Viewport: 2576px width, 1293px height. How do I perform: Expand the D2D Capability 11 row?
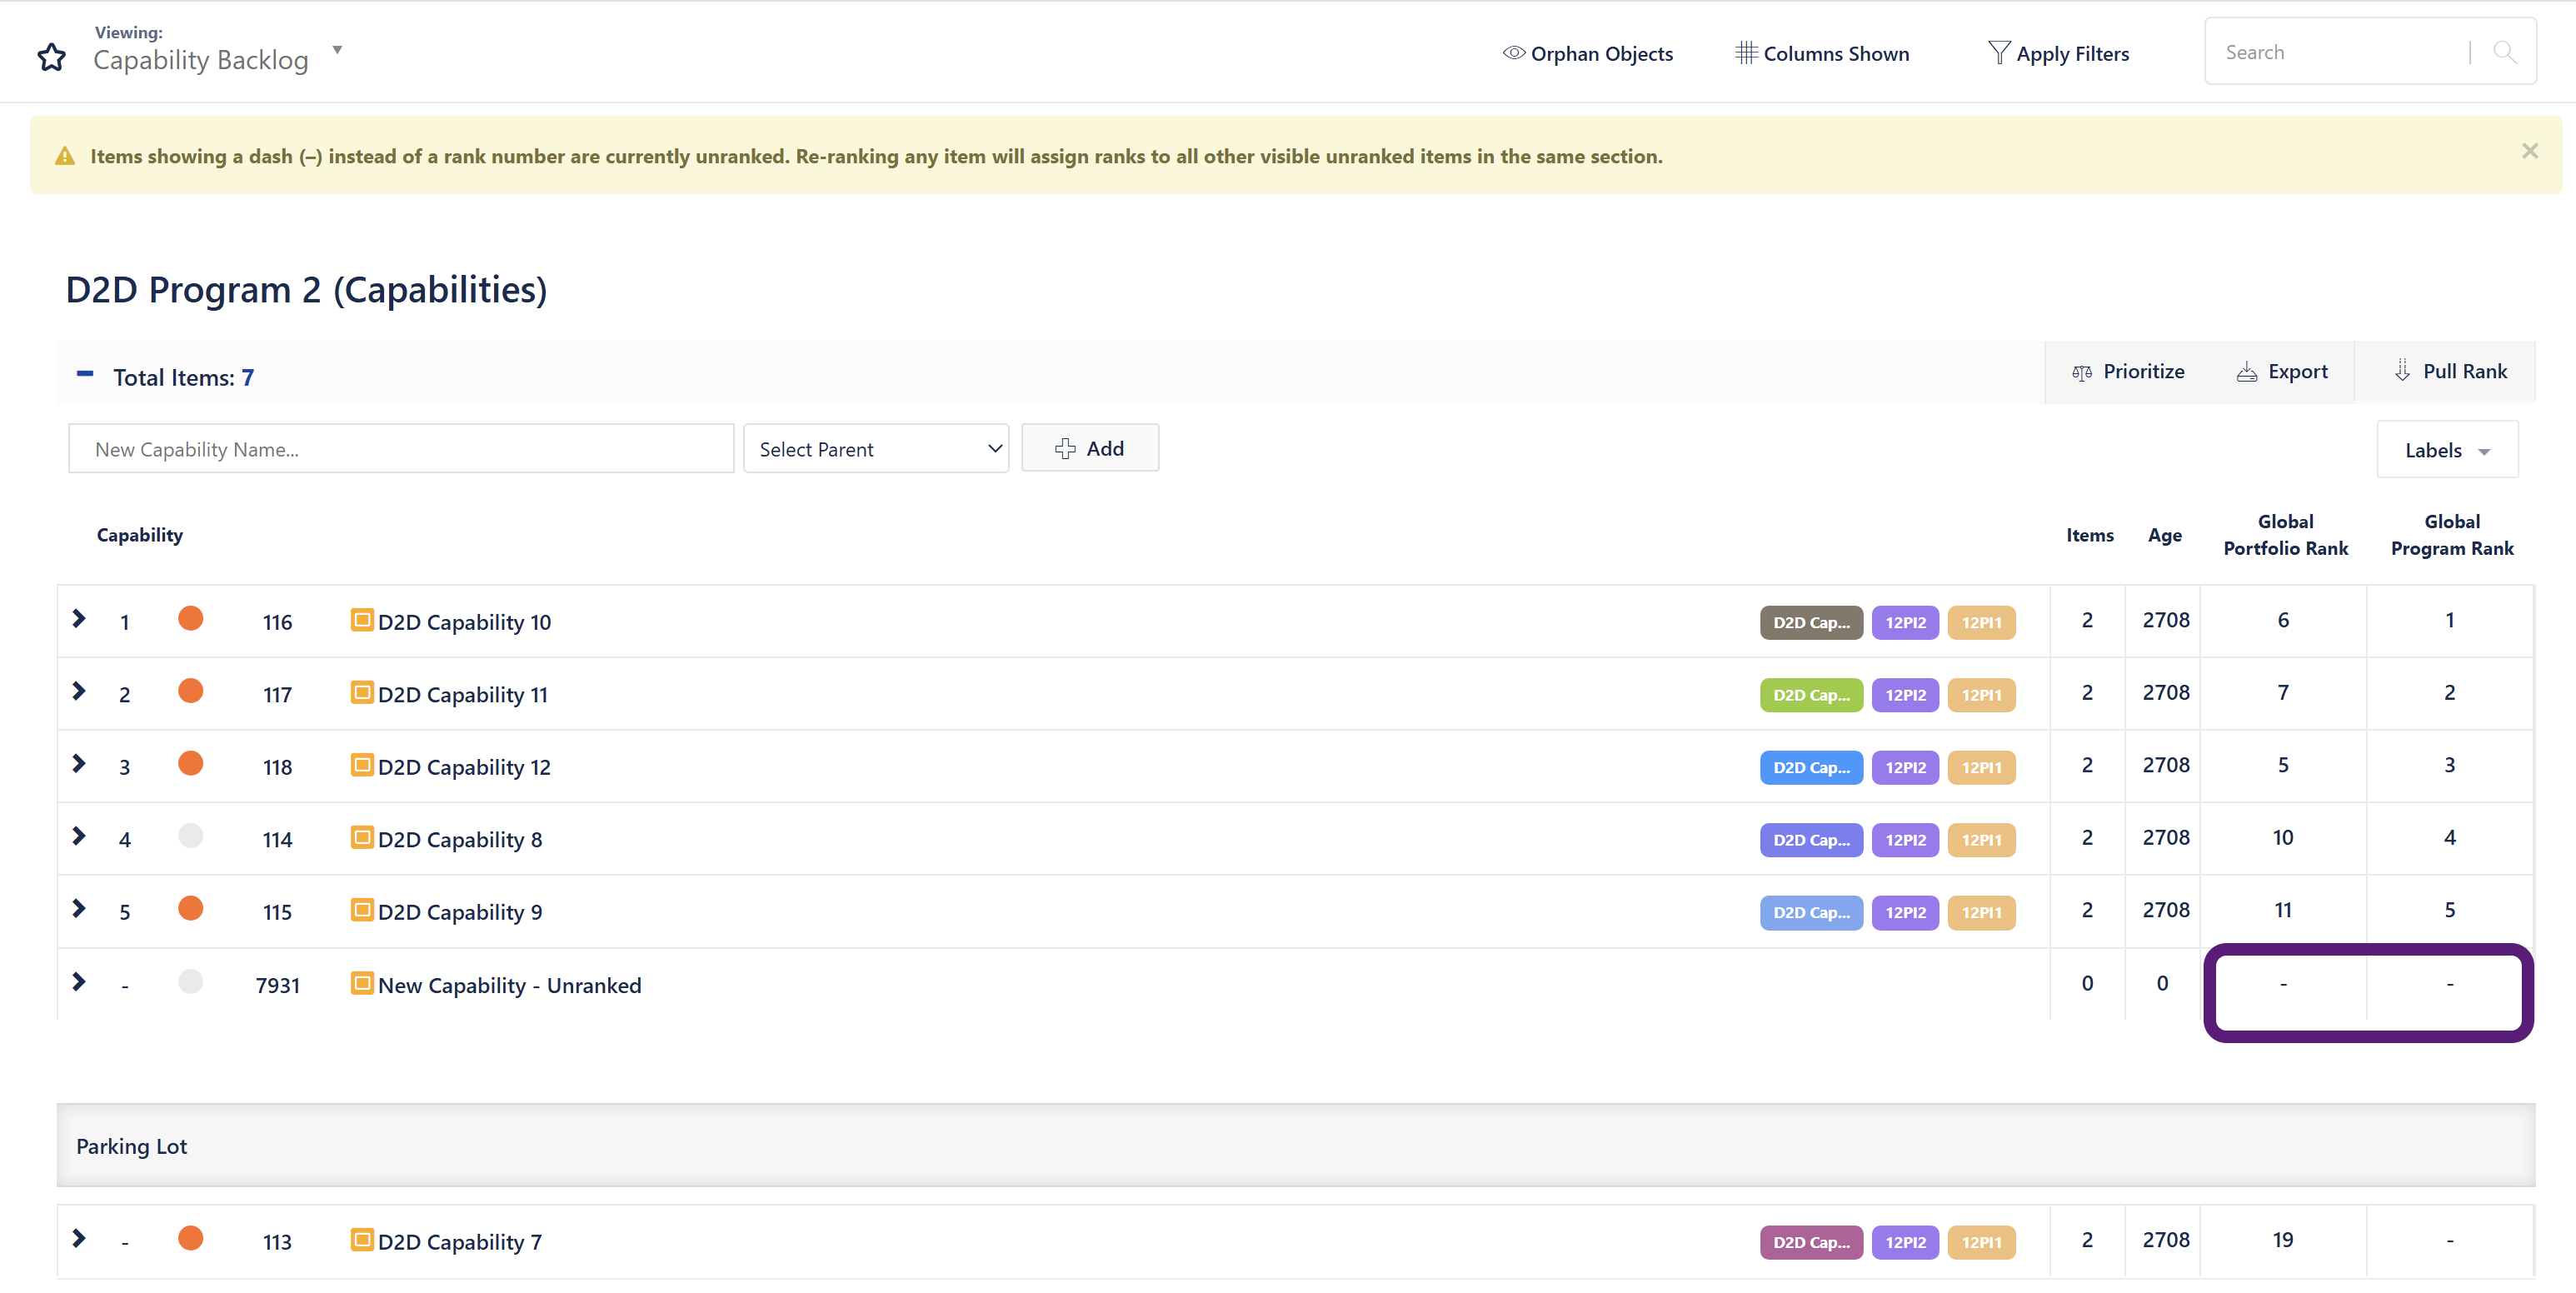(79, 692)
